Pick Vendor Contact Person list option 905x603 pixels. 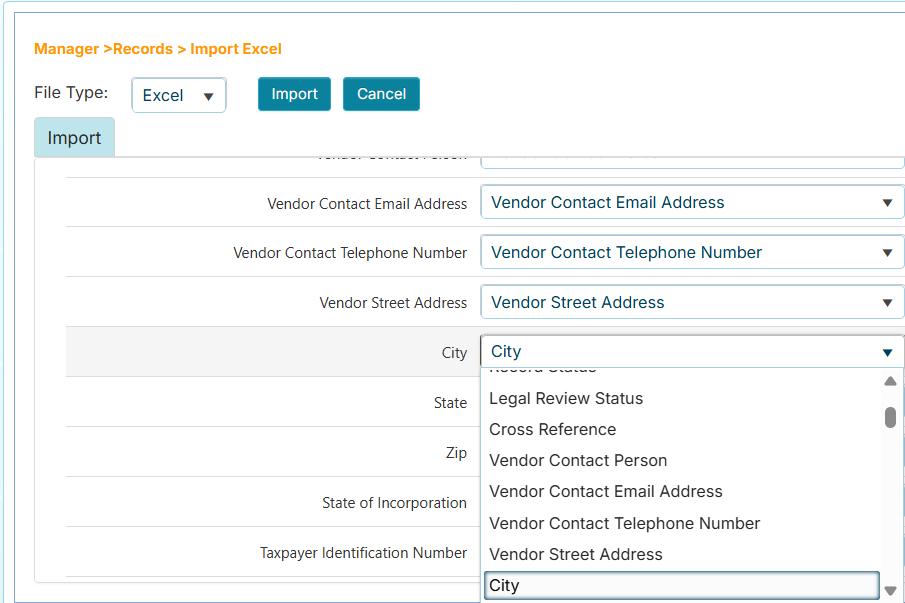[578, 460]
